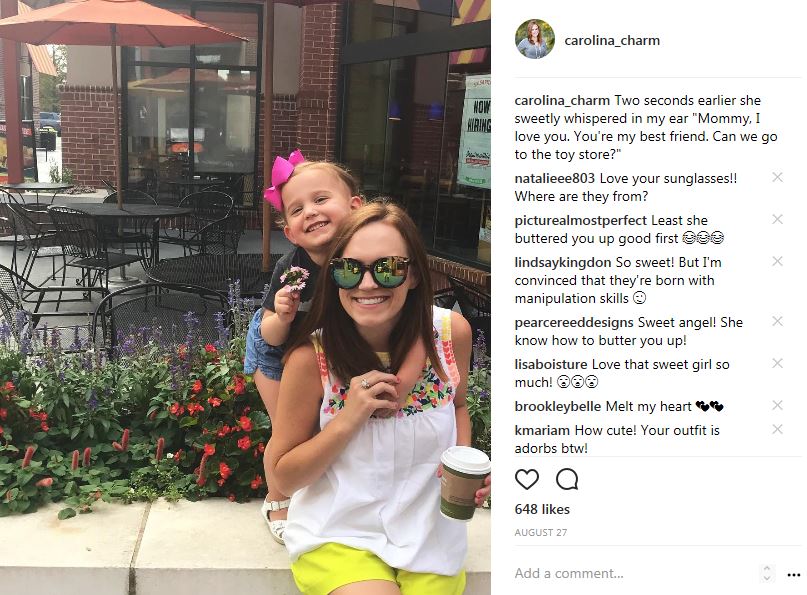The height and width of the screenshot is (595, 807).
Task: Visit natalieee803's profile from the comment
Action: [554, 179]
